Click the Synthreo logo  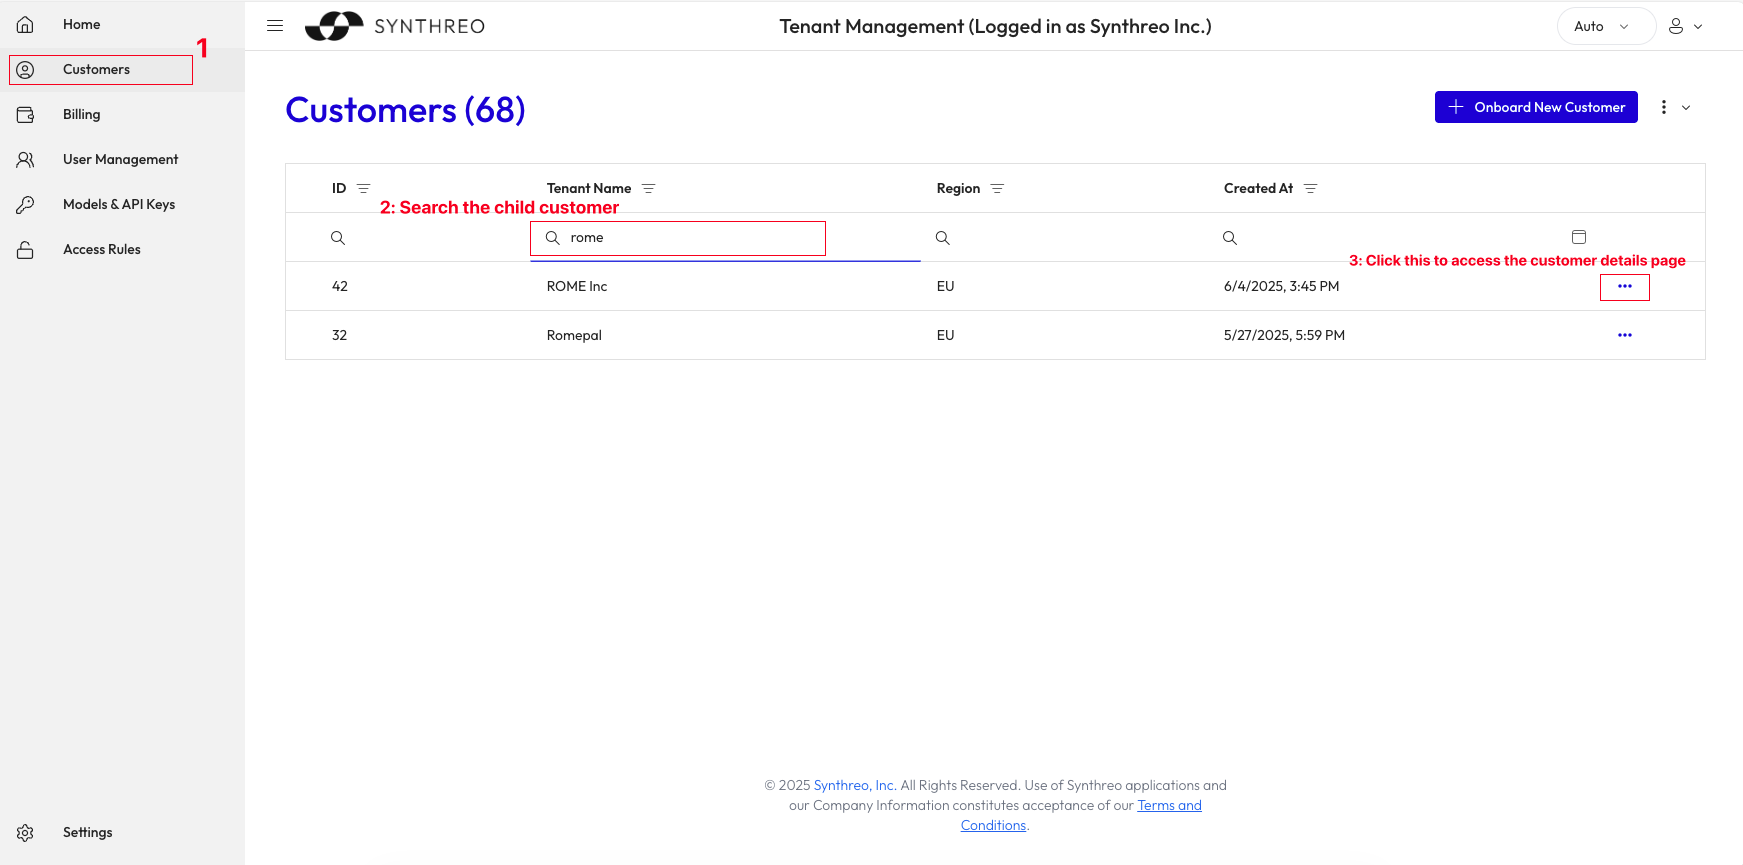(x=395, y=26)
